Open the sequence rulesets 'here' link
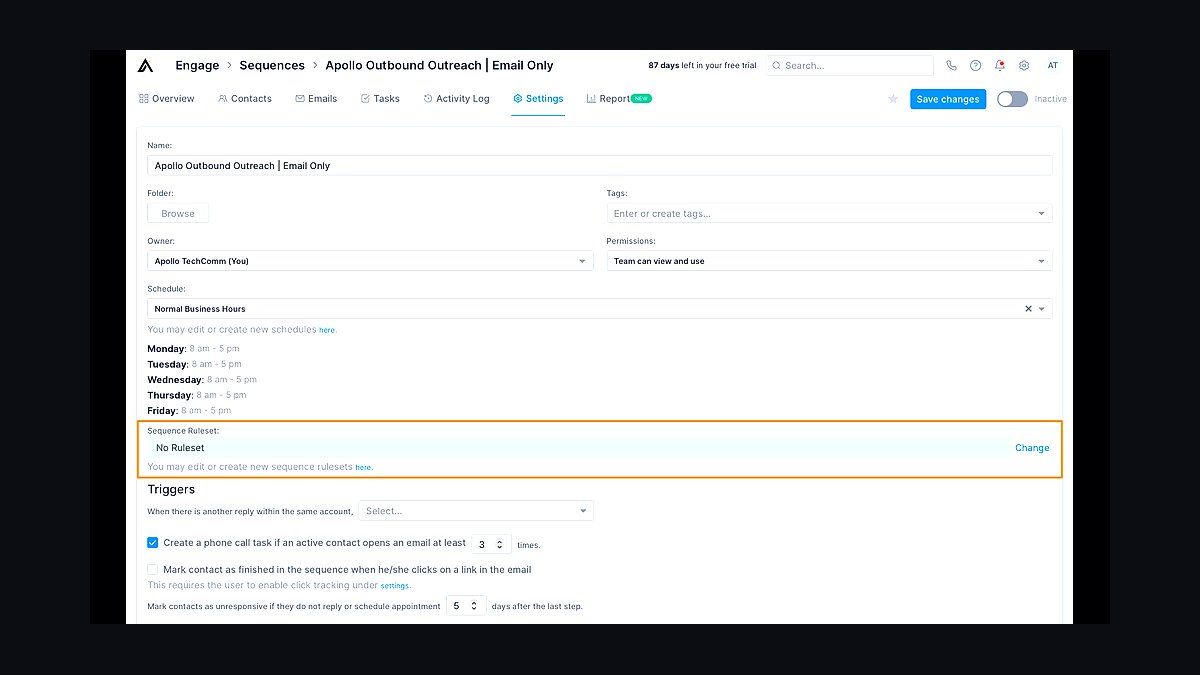 [363, 467]
